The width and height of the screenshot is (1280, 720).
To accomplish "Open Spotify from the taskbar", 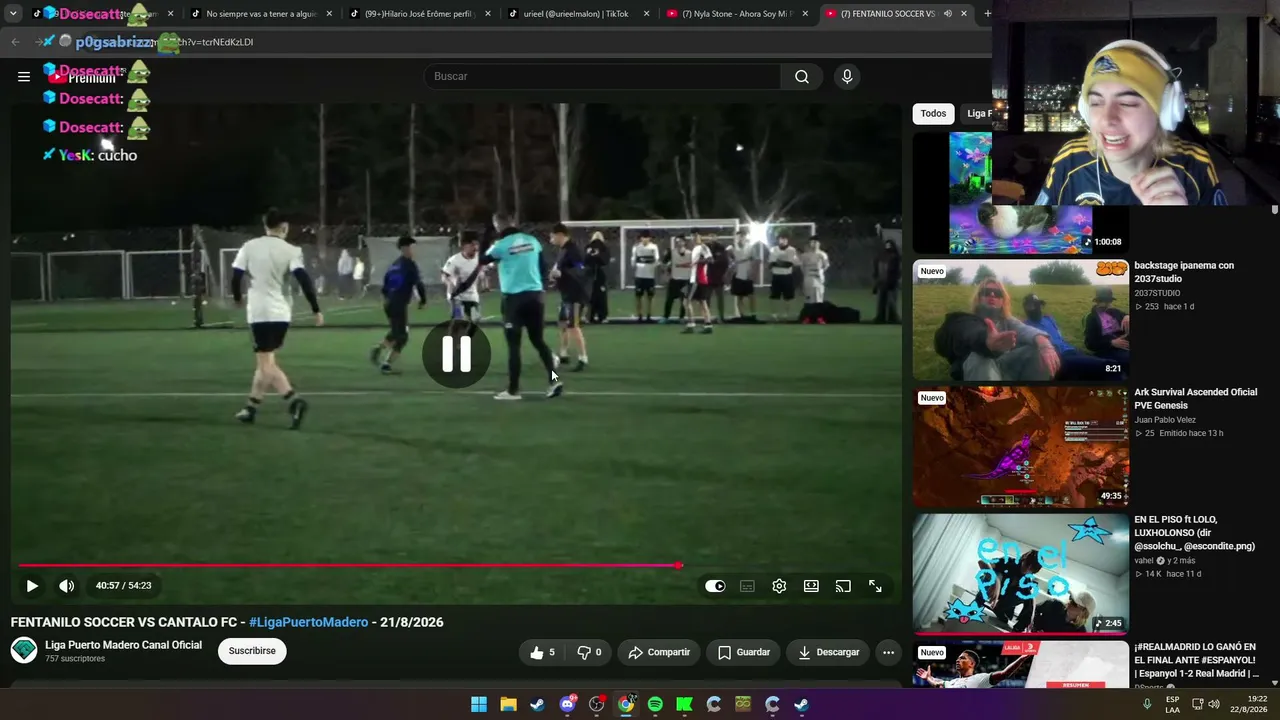I will point(655,704).
